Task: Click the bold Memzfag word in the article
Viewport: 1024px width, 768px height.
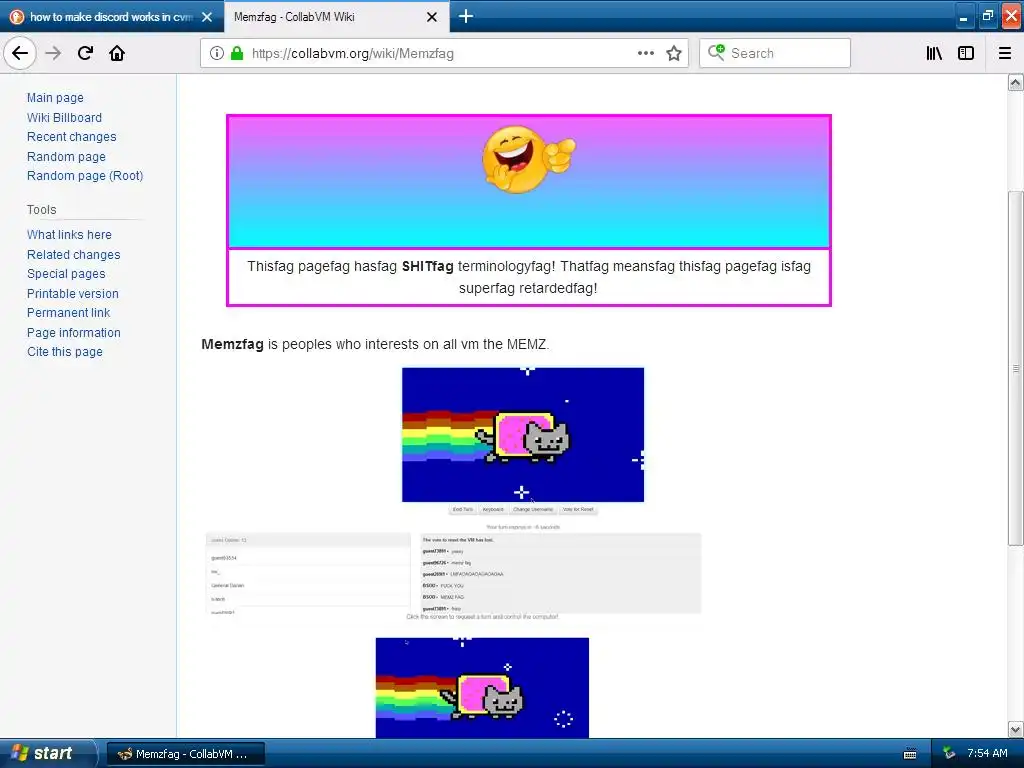Action: [232, 344]
